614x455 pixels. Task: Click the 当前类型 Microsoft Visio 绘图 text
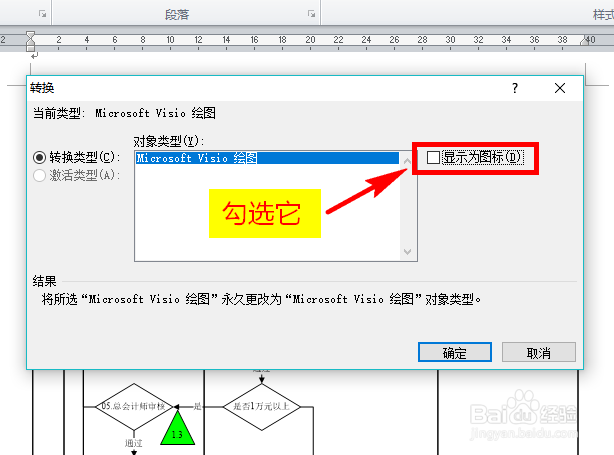pyautogui.click(x=124, y=114)
